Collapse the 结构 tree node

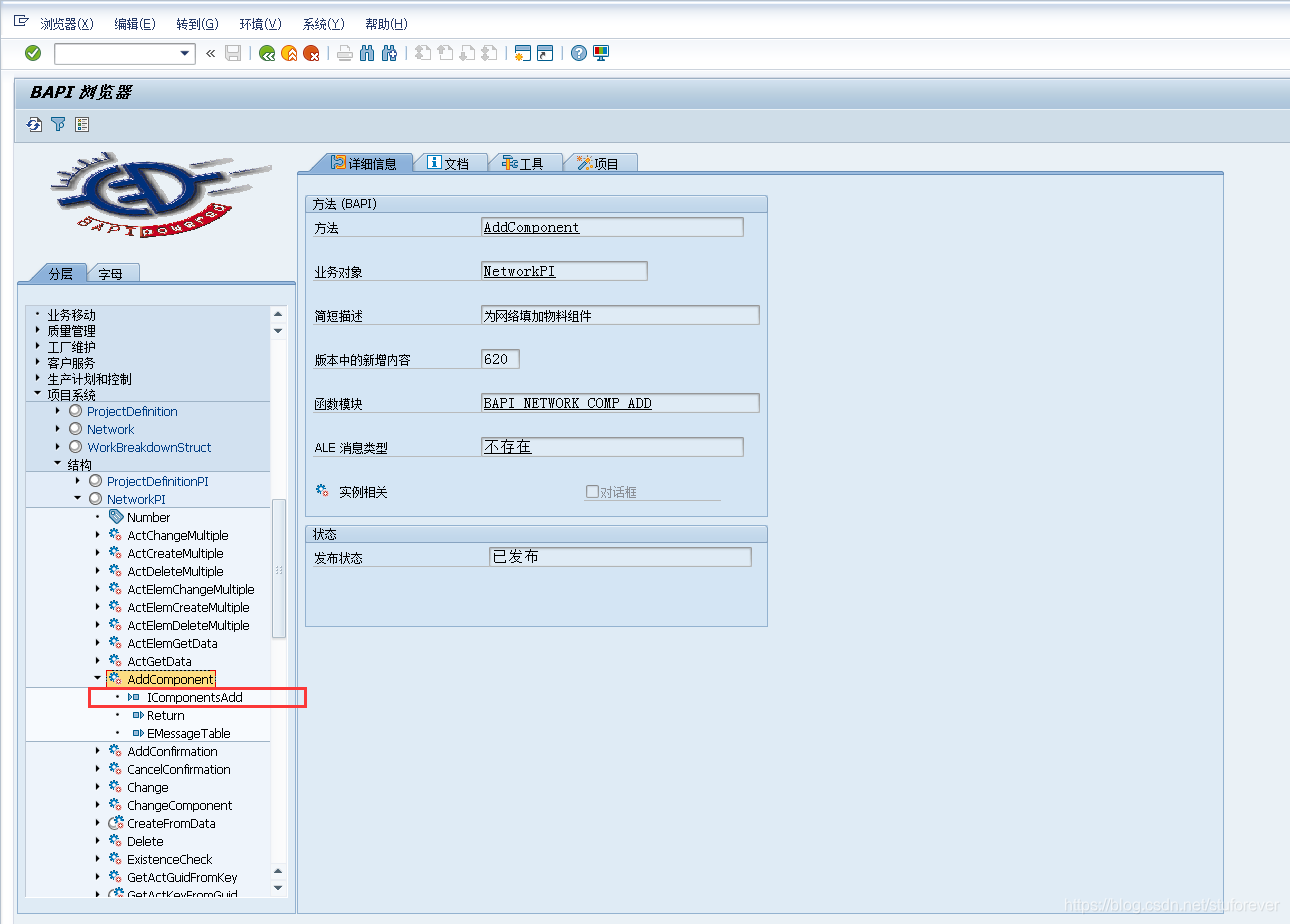click(58, 464)
